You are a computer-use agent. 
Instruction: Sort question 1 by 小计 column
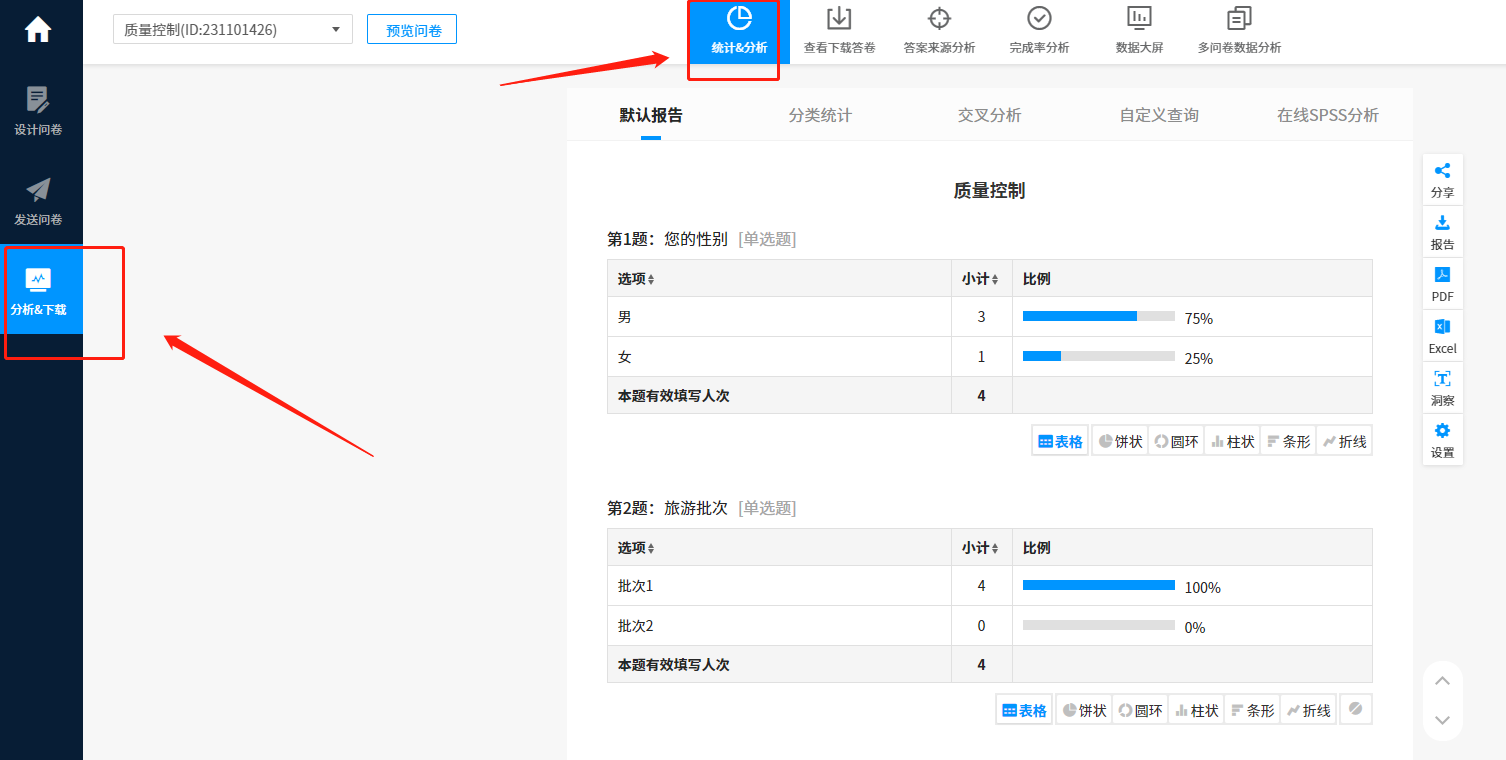(x=981, y=279)
